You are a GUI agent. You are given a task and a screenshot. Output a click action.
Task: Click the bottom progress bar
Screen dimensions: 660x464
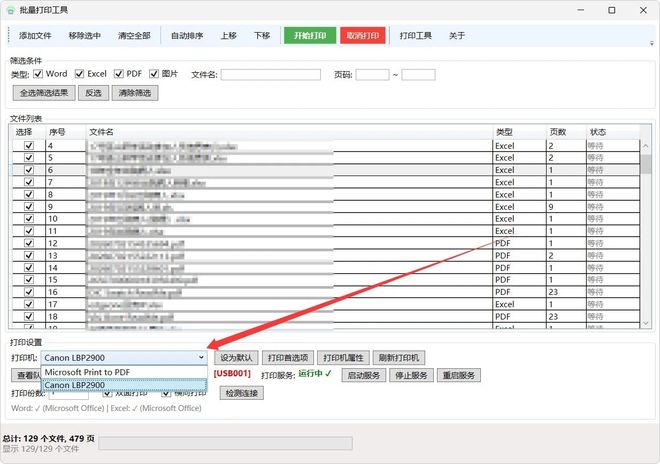(x=225, y=443)
